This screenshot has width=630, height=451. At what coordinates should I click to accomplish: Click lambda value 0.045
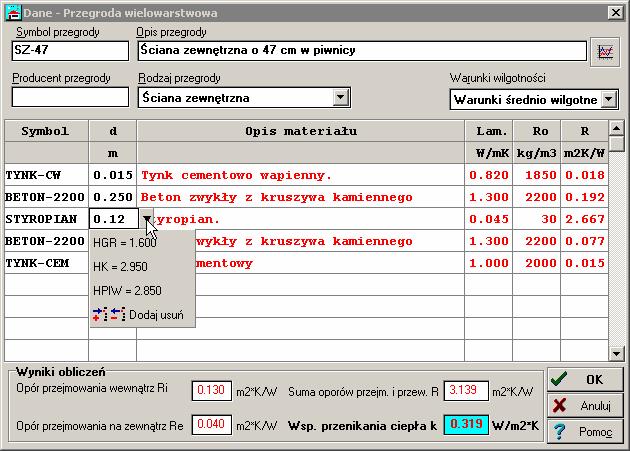[x=489, y=219]
